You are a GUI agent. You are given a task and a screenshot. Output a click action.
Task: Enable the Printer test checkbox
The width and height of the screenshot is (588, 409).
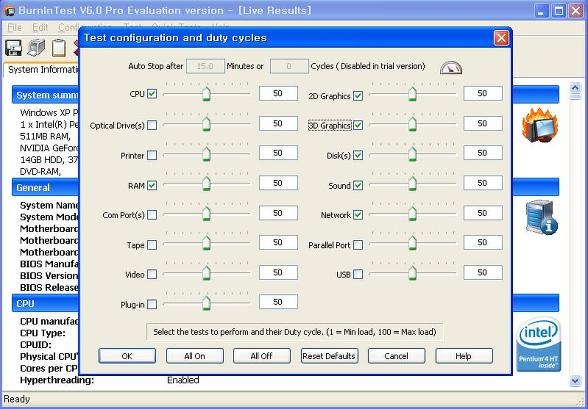point(152,155)
